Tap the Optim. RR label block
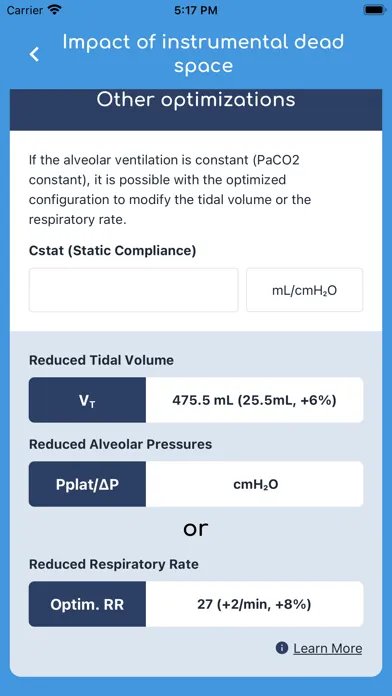 87,604
